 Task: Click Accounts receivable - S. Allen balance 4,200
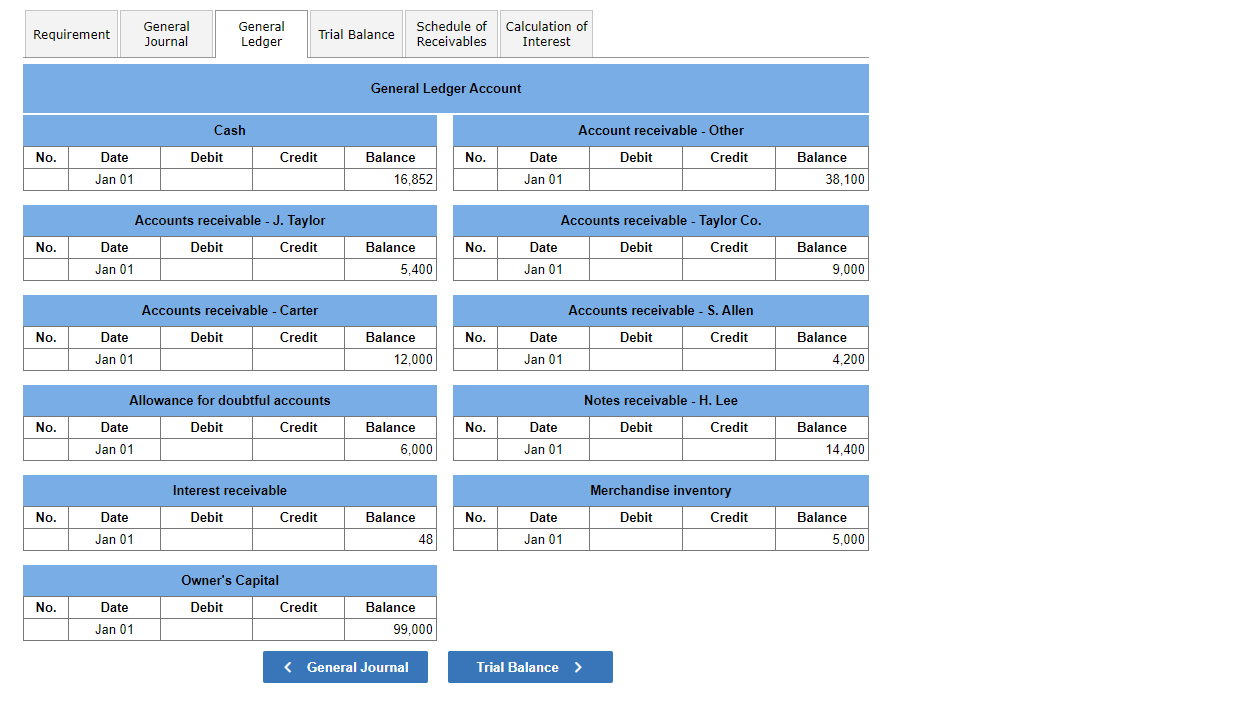tap(821, 359)
